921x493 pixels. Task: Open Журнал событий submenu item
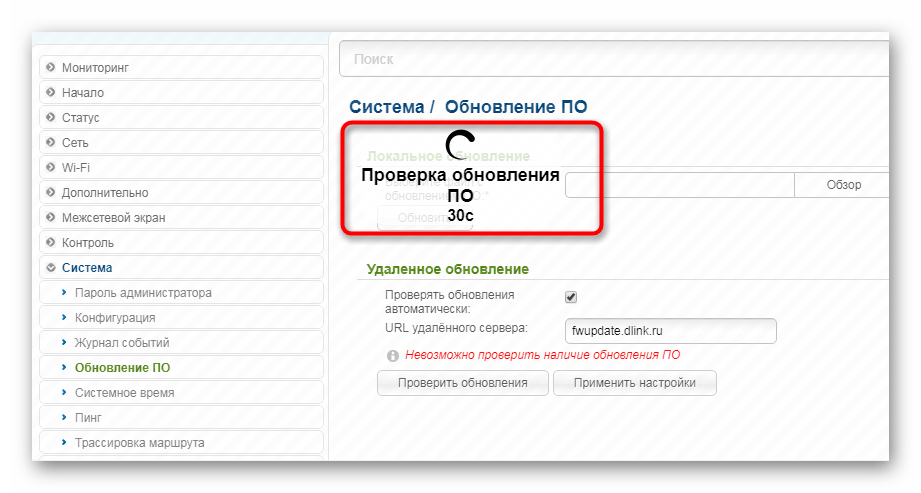(181, 343)
